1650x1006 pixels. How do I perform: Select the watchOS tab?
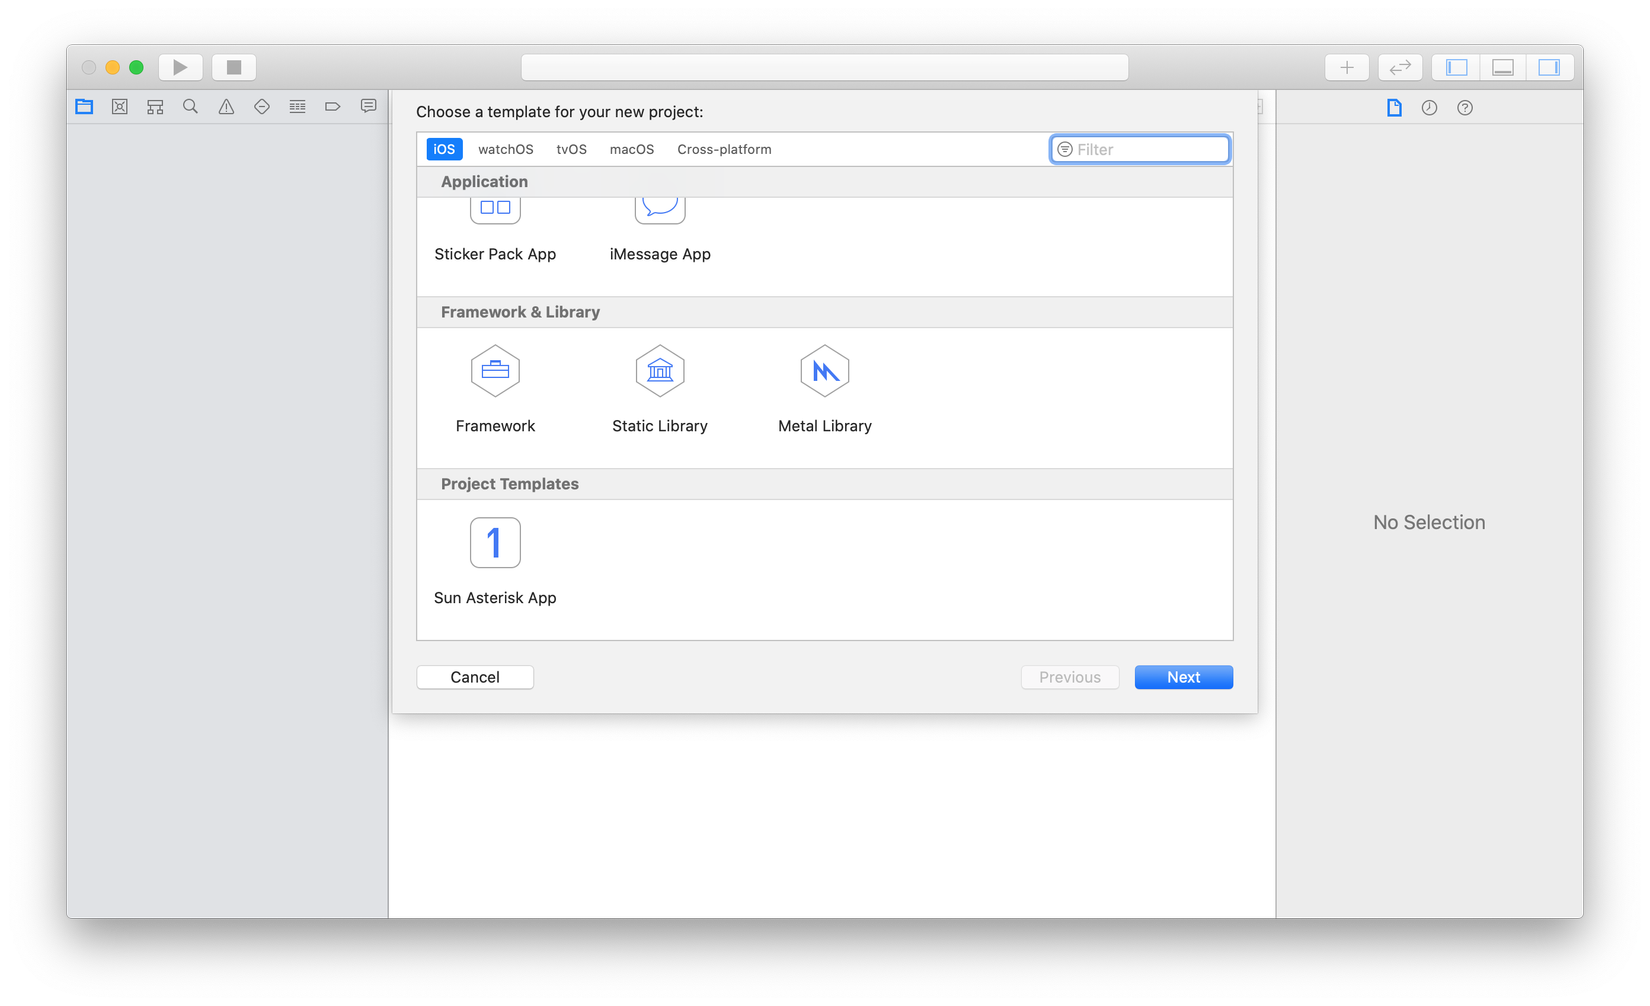pos(505,149)
